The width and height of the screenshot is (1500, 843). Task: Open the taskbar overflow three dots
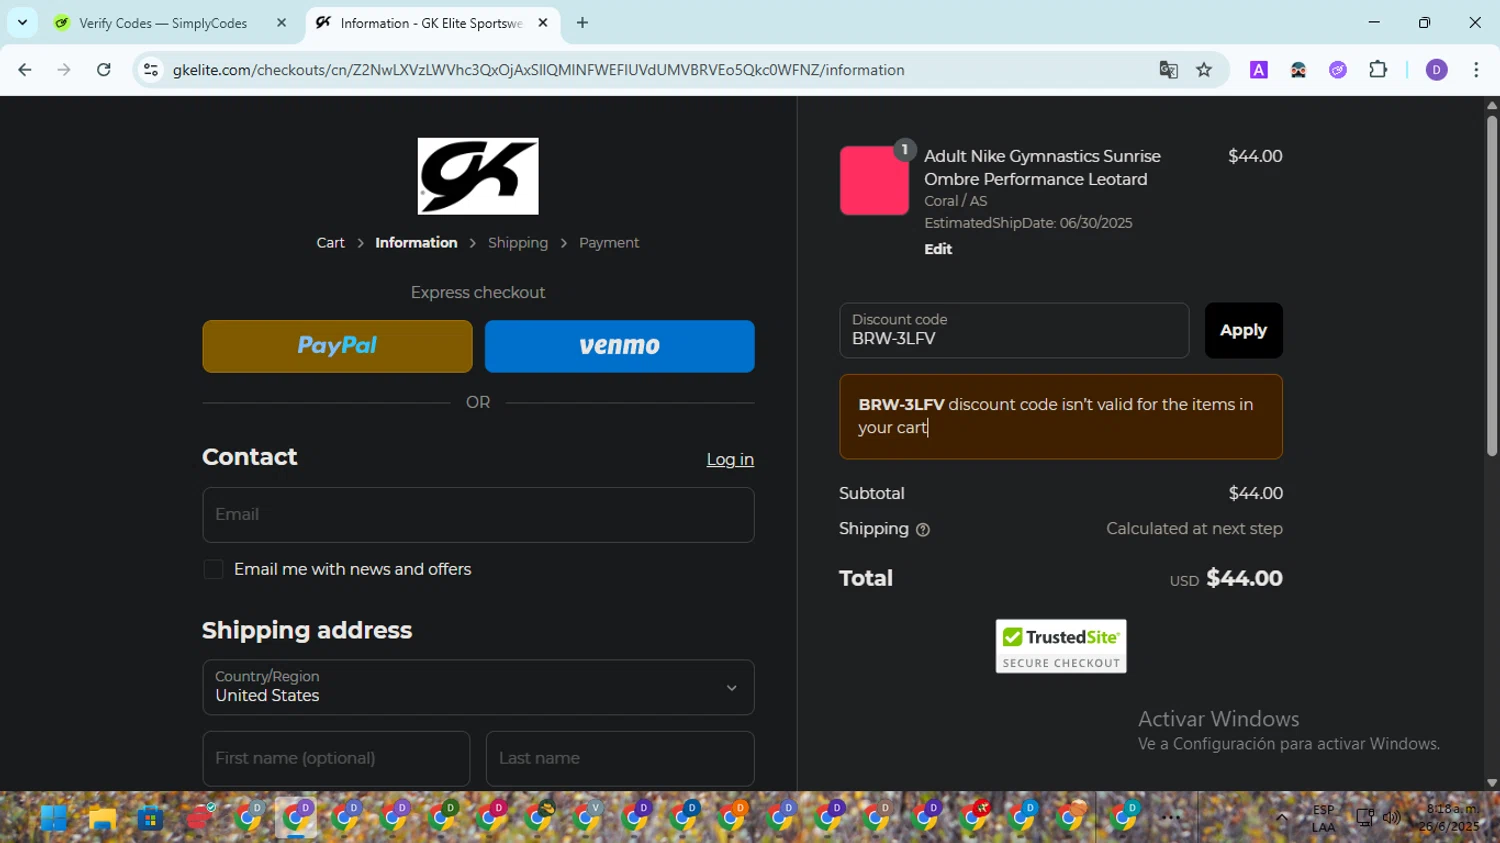pyautogui.click(x=1171, y=818)
